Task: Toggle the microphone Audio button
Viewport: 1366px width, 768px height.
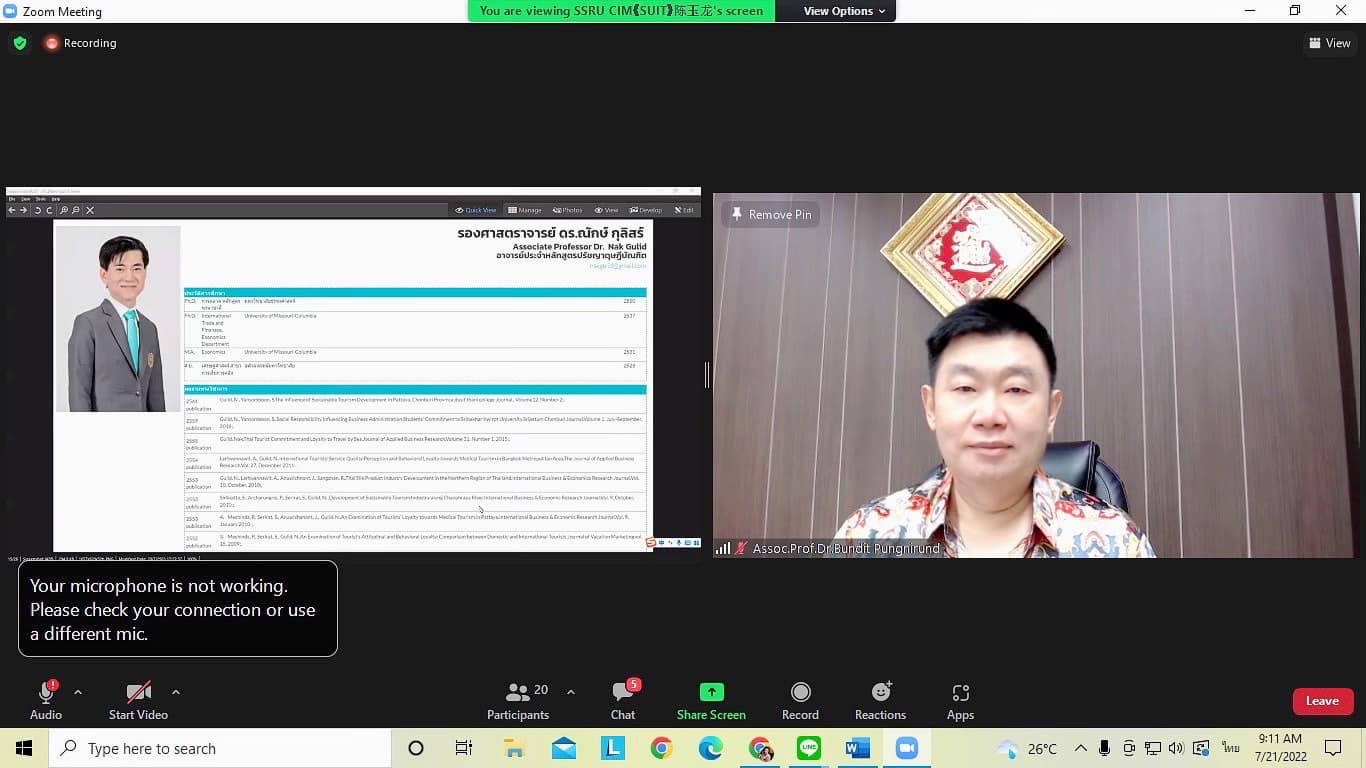Action: click(x=46, y=701)
